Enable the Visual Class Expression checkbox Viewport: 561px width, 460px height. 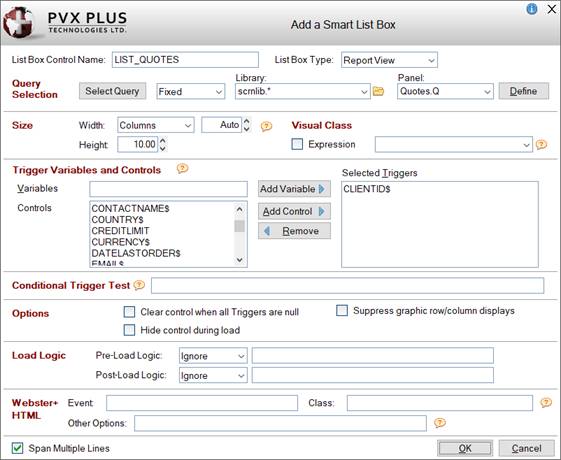coord(297,144)
